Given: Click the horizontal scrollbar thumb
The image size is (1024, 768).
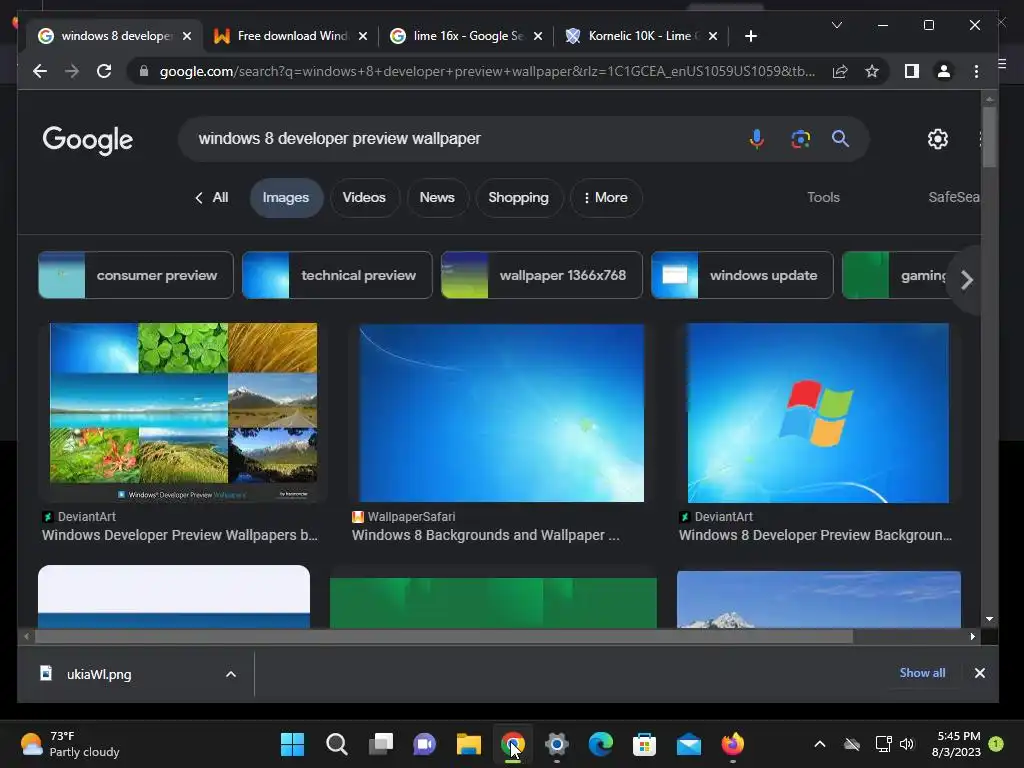Looking at the screenshot, I should 444,636.
